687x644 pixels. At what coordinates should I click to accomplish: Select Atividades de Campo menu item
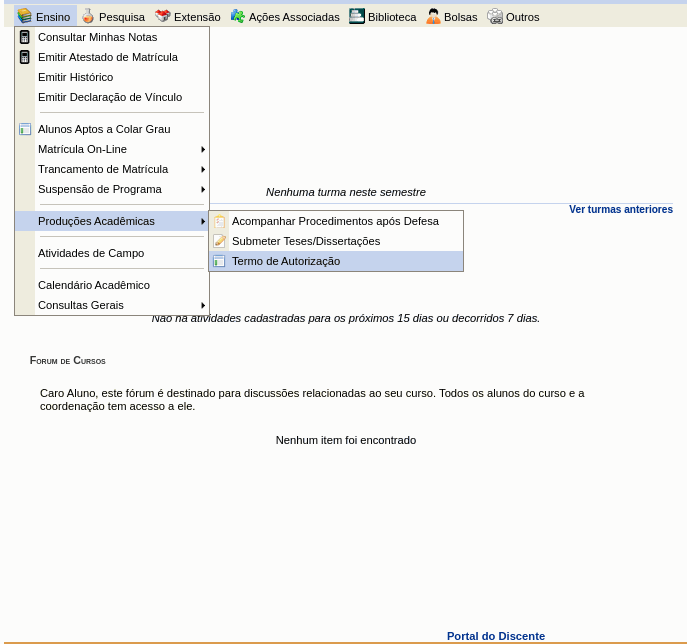coord(91,253)
